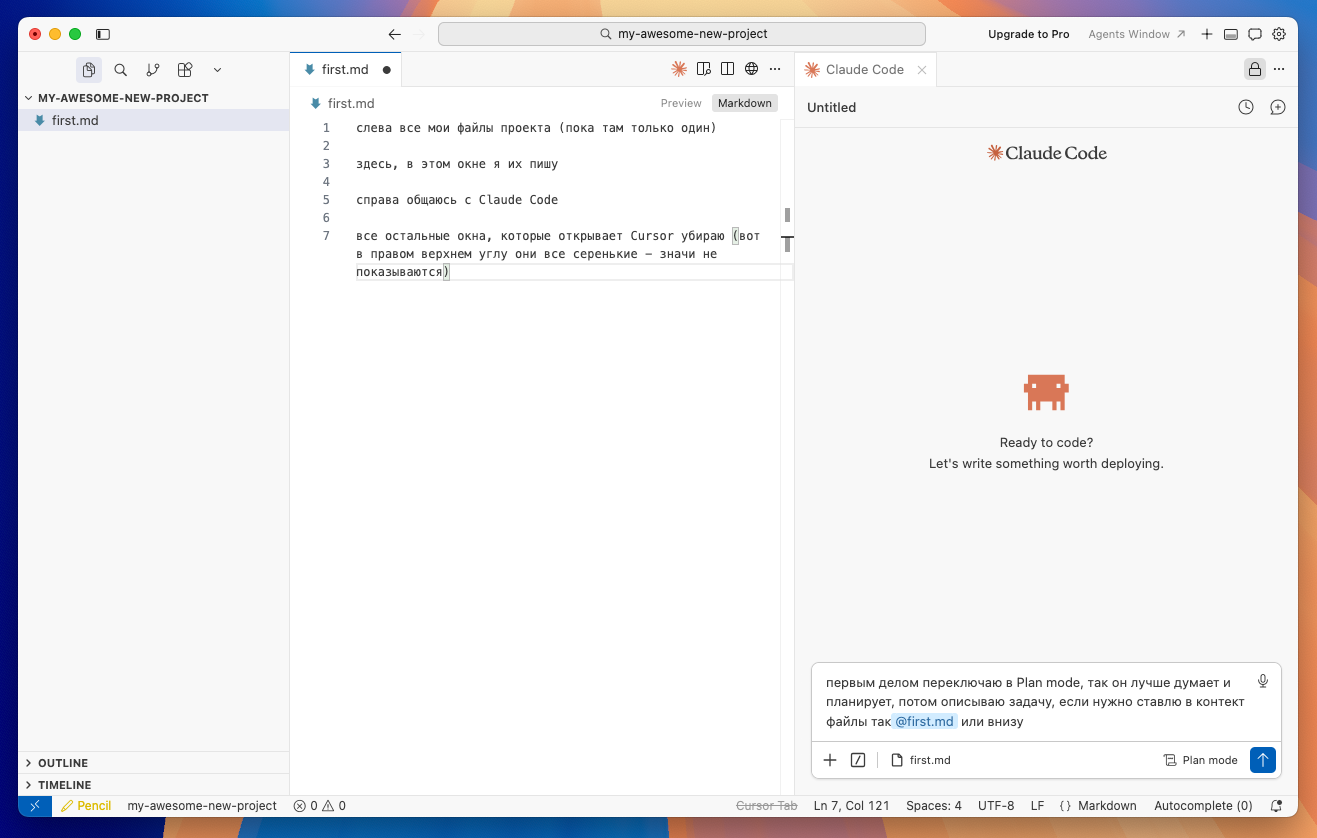Click the microphone dictation icon

tap(1263, 681)
